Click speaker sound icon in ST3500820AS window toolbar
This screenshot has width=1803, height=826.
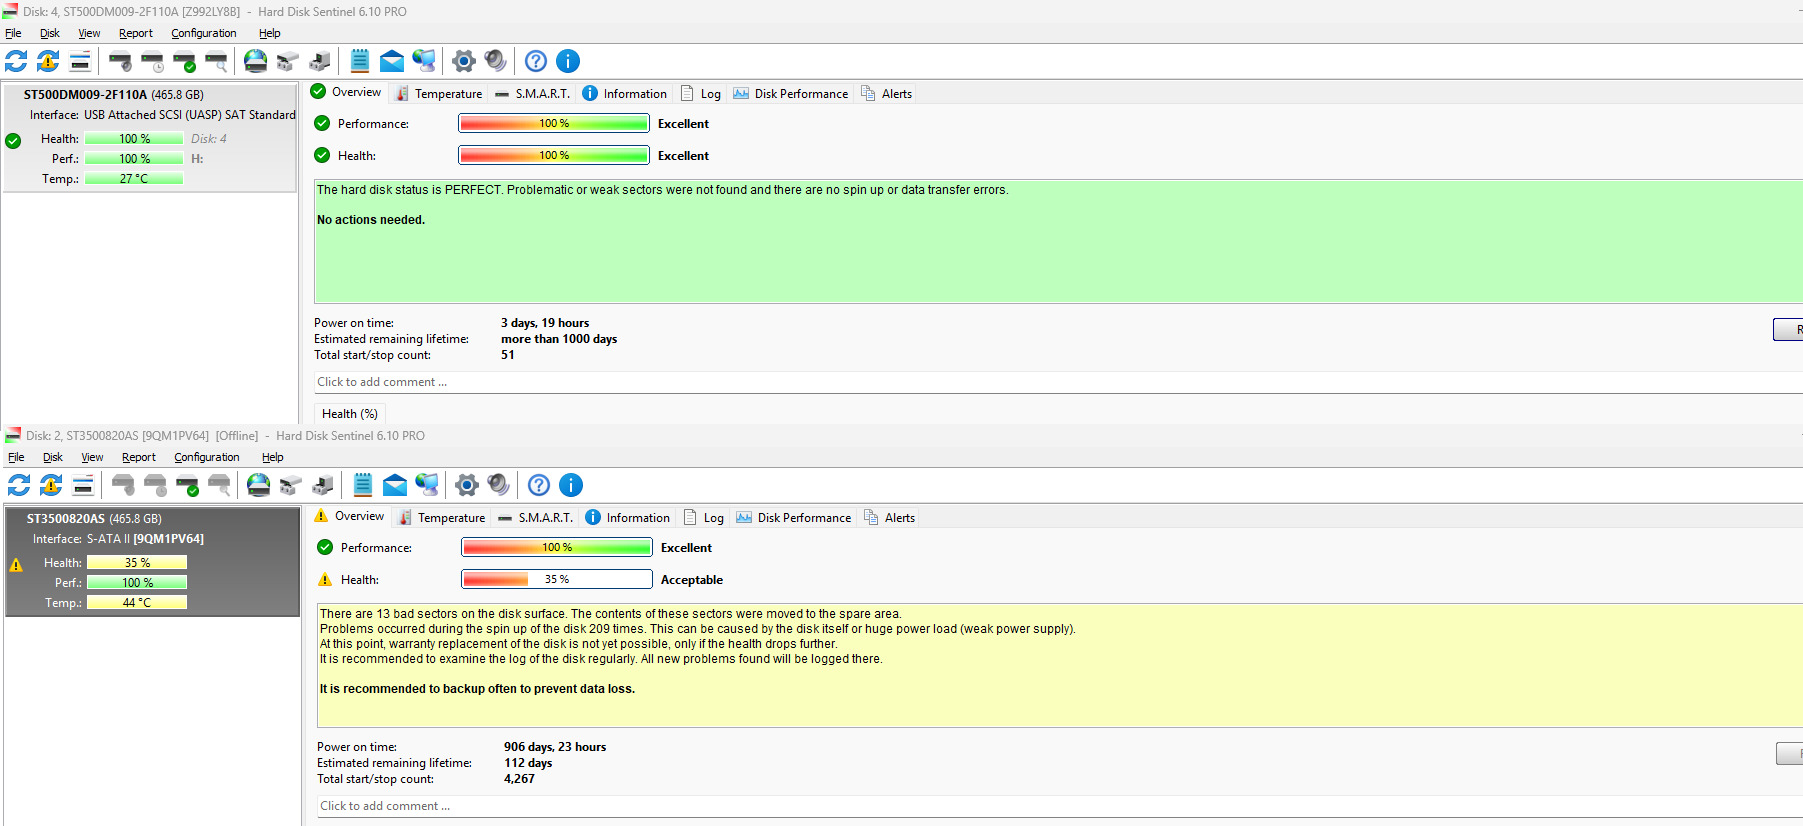pyautogui.click(x=498, y=485)
